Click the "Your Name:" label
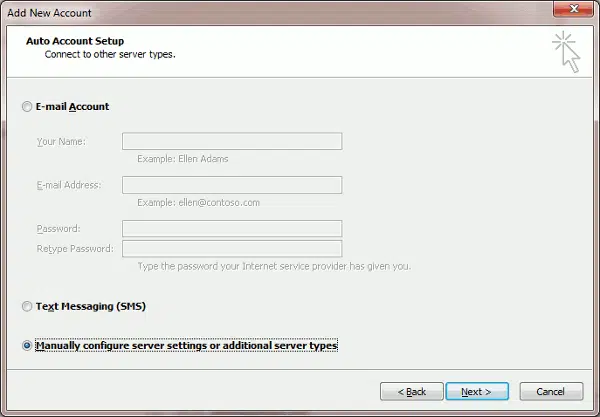 [61, 141]
